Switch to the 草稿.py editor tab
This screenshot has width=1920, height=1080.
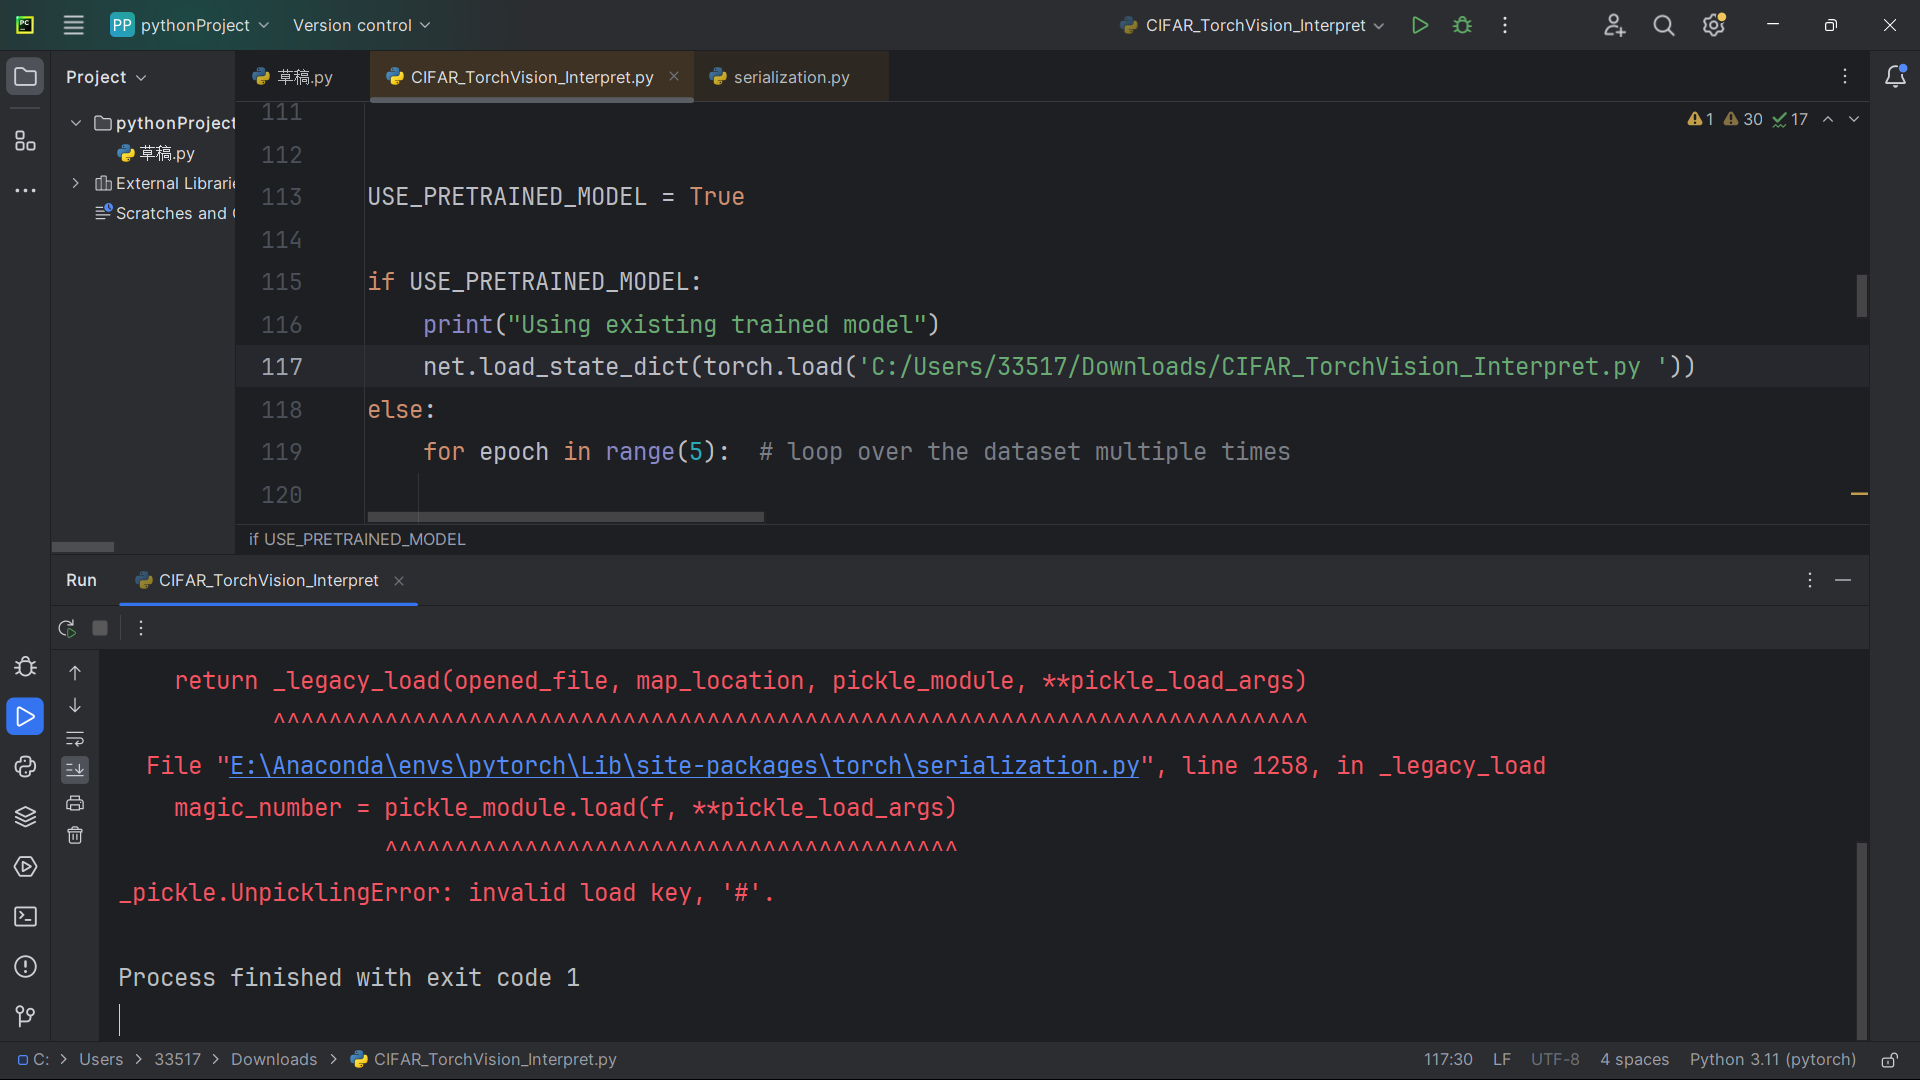point(304,77)
